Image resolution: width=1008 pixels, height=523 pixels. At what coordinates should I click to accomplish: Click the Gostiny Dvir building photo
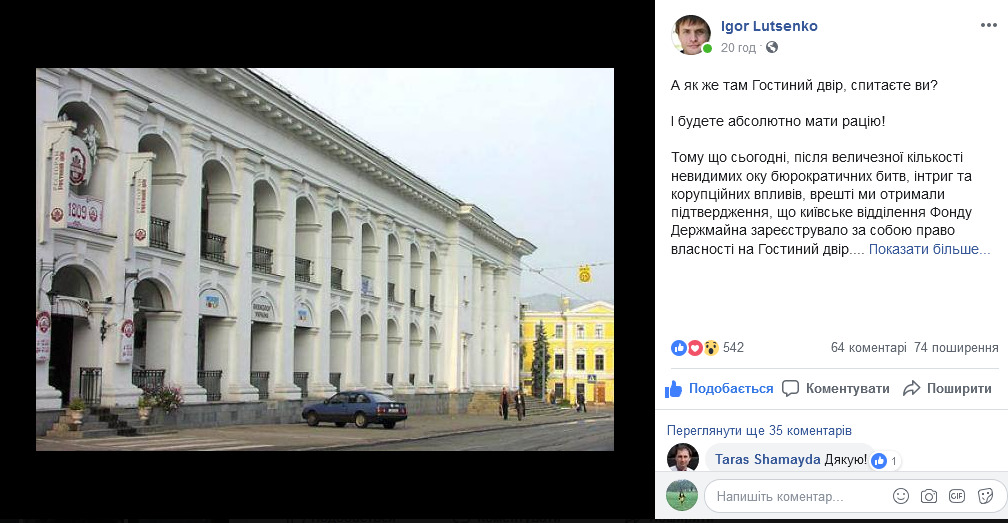[325, 259]
